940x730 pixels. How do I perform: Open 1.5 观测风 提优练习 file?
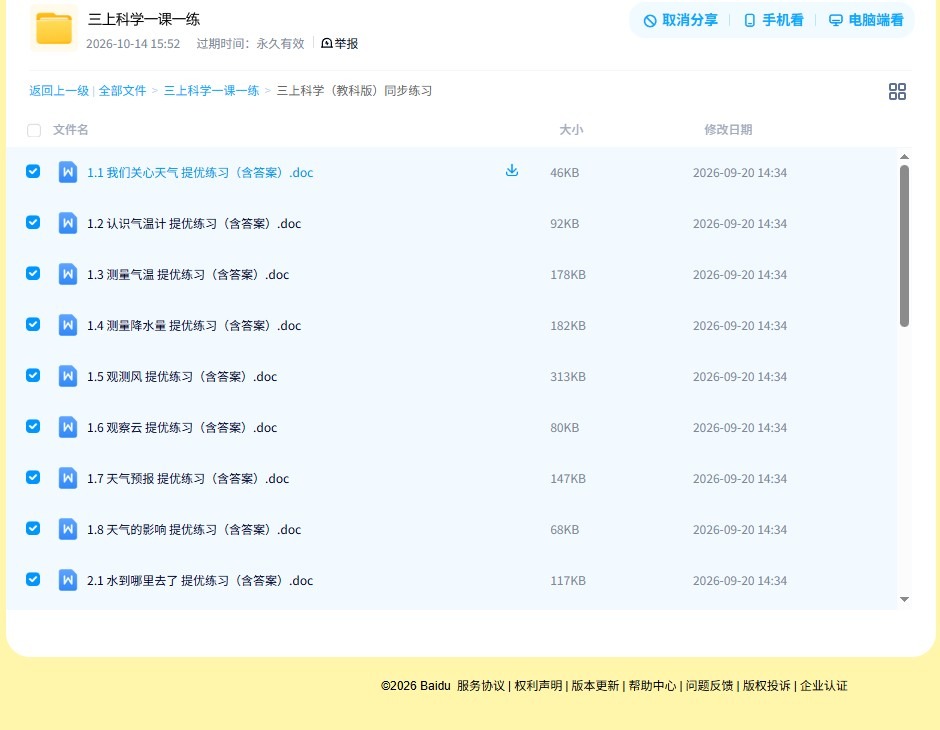[182, 376]
